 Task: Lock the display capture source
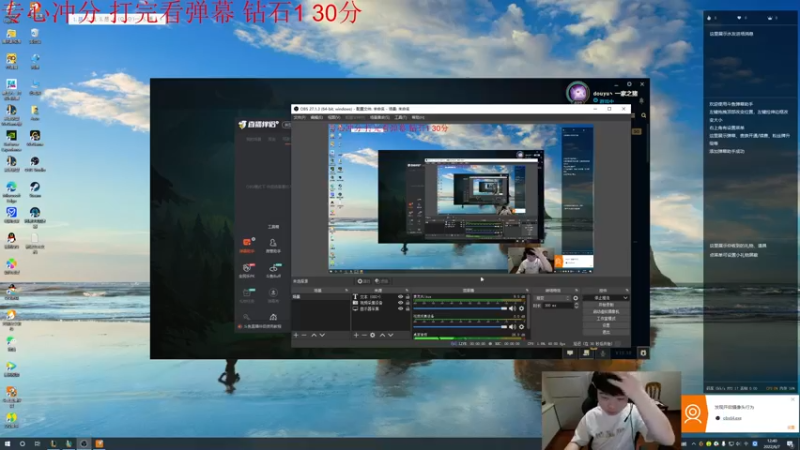coord(408,309)
